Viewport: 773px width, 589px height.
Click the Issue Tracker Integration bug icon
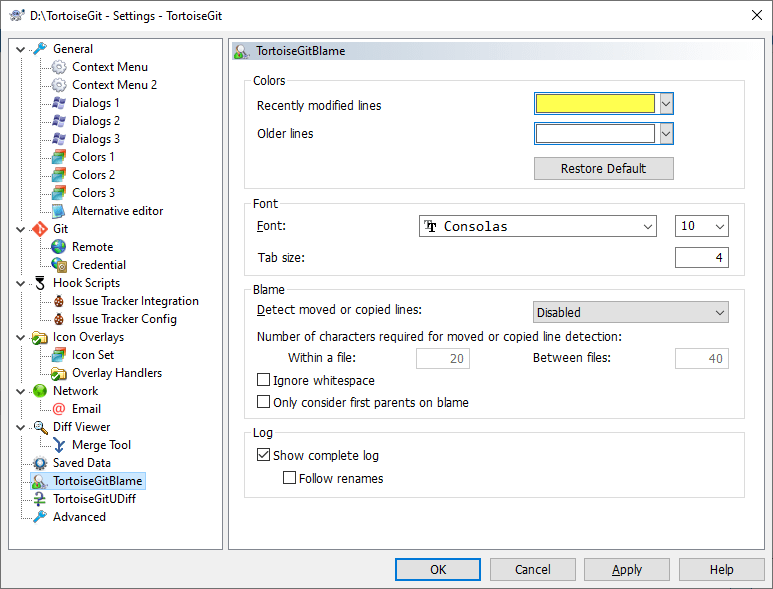coord(59,301)
